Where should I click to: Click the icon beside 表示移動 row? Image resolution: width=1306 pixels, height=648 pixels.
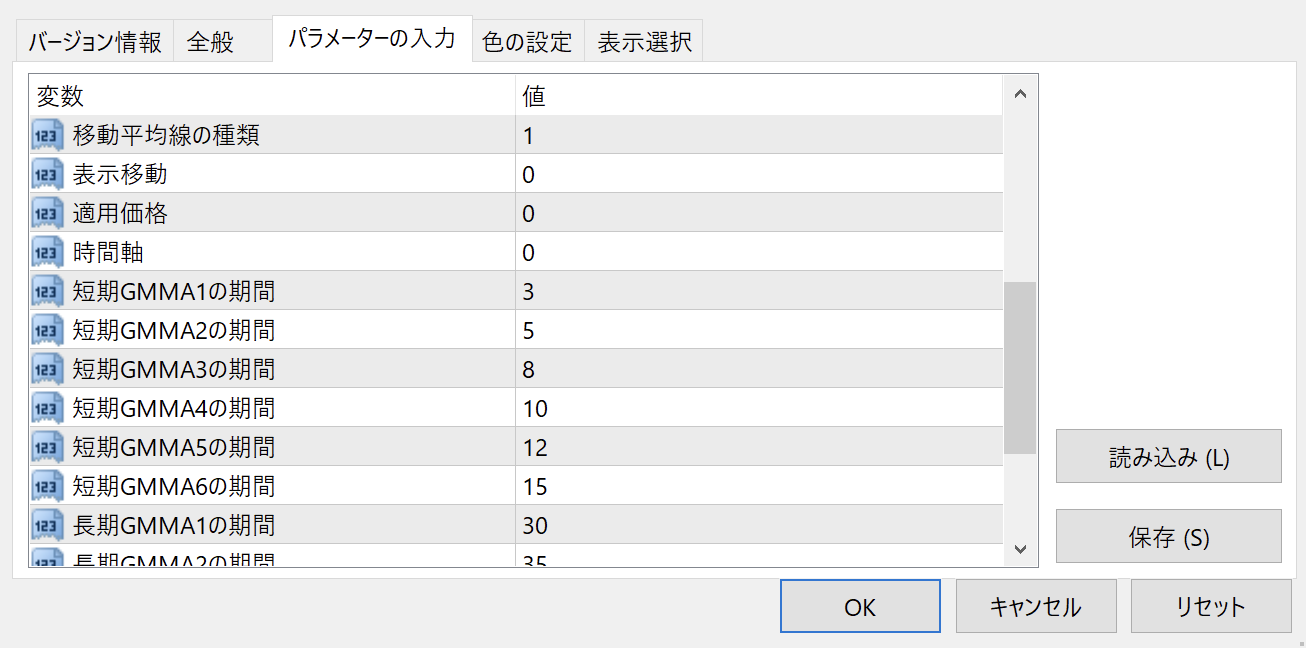pos(48,174)
